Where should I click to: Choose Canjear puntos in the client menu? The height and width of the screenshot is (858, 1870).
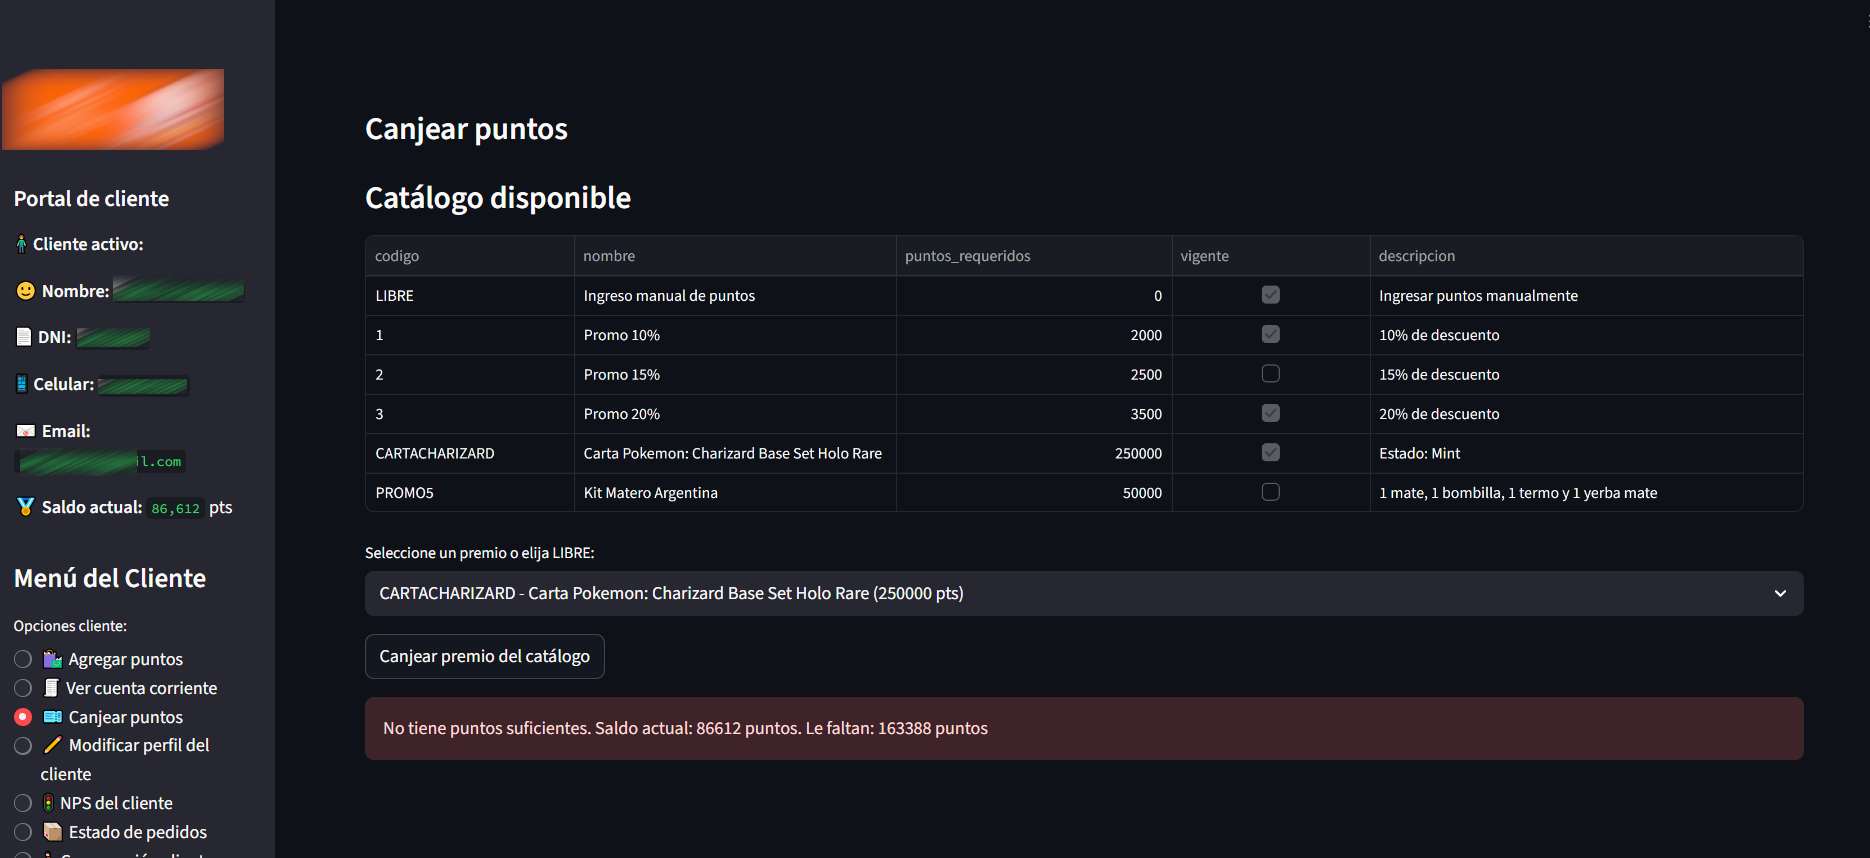coord(23,717)
